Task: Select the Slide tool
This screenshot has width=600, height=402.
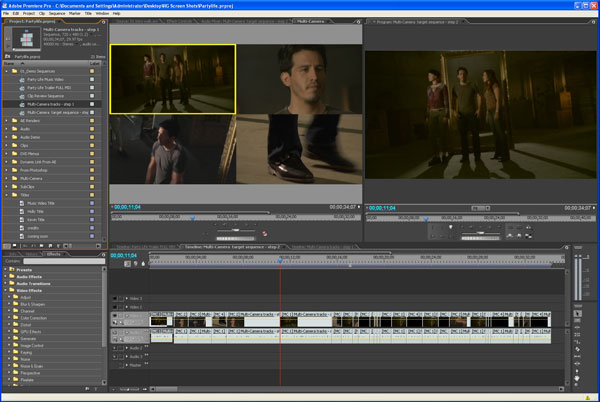Action: 577,364
